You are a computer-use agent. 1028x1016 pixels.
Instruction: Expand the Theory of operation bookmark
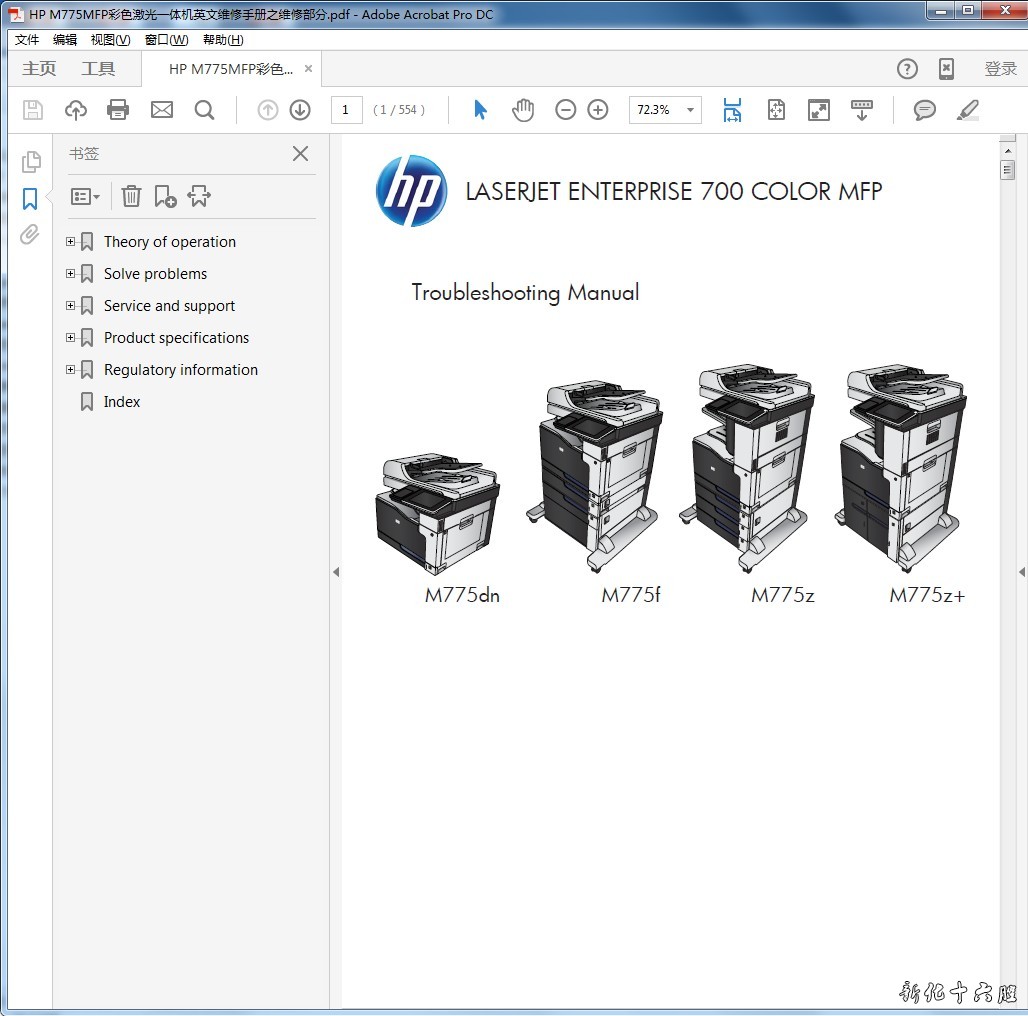coord(70,242)
